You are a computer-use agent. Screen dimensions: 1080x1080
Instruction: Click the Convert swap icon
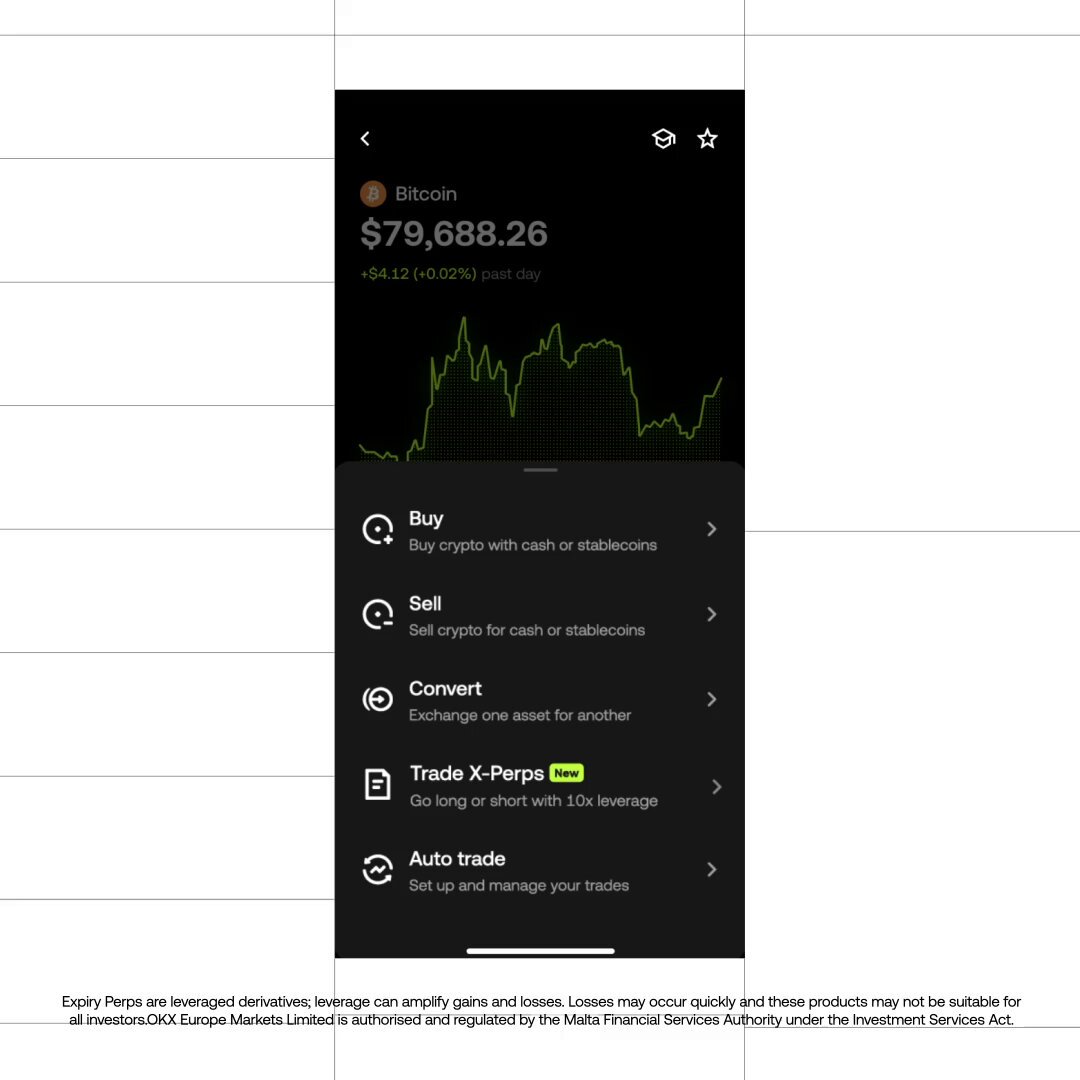(x=377, y=700)
